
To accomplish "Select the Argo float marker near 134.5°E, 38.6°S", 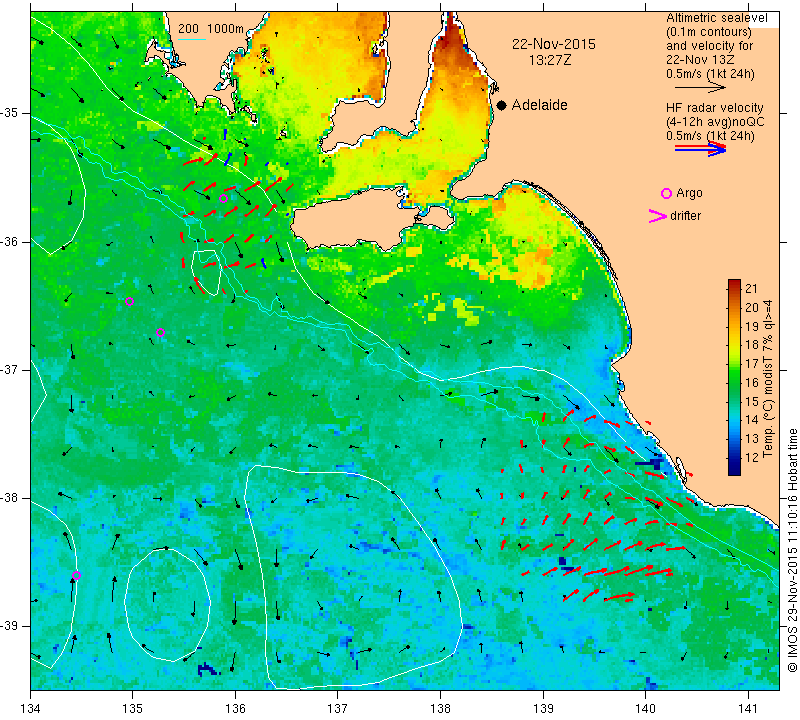I will [x=77, y=575].
